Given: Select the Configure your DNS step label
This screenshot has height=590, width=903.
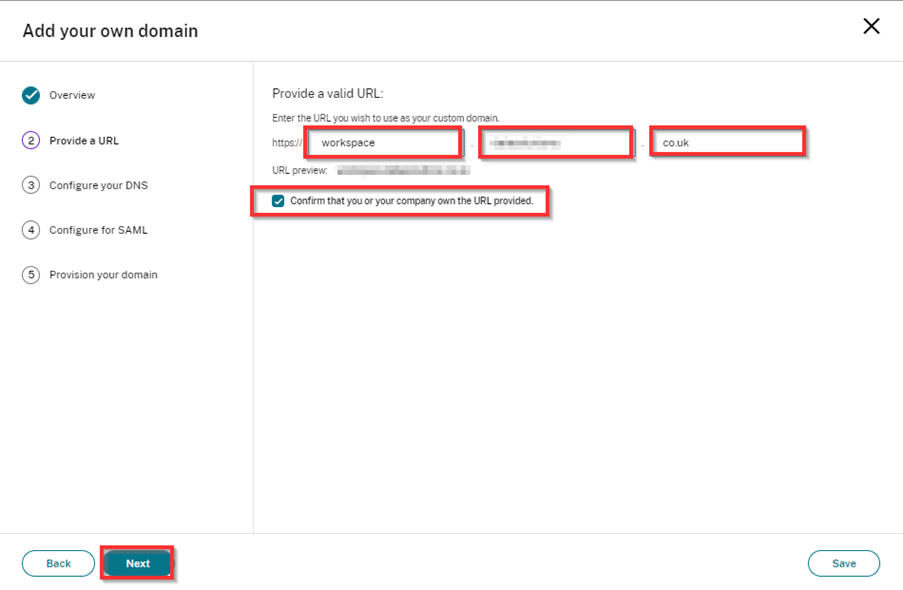Looking at the screenshot, I should pos(100,185).
